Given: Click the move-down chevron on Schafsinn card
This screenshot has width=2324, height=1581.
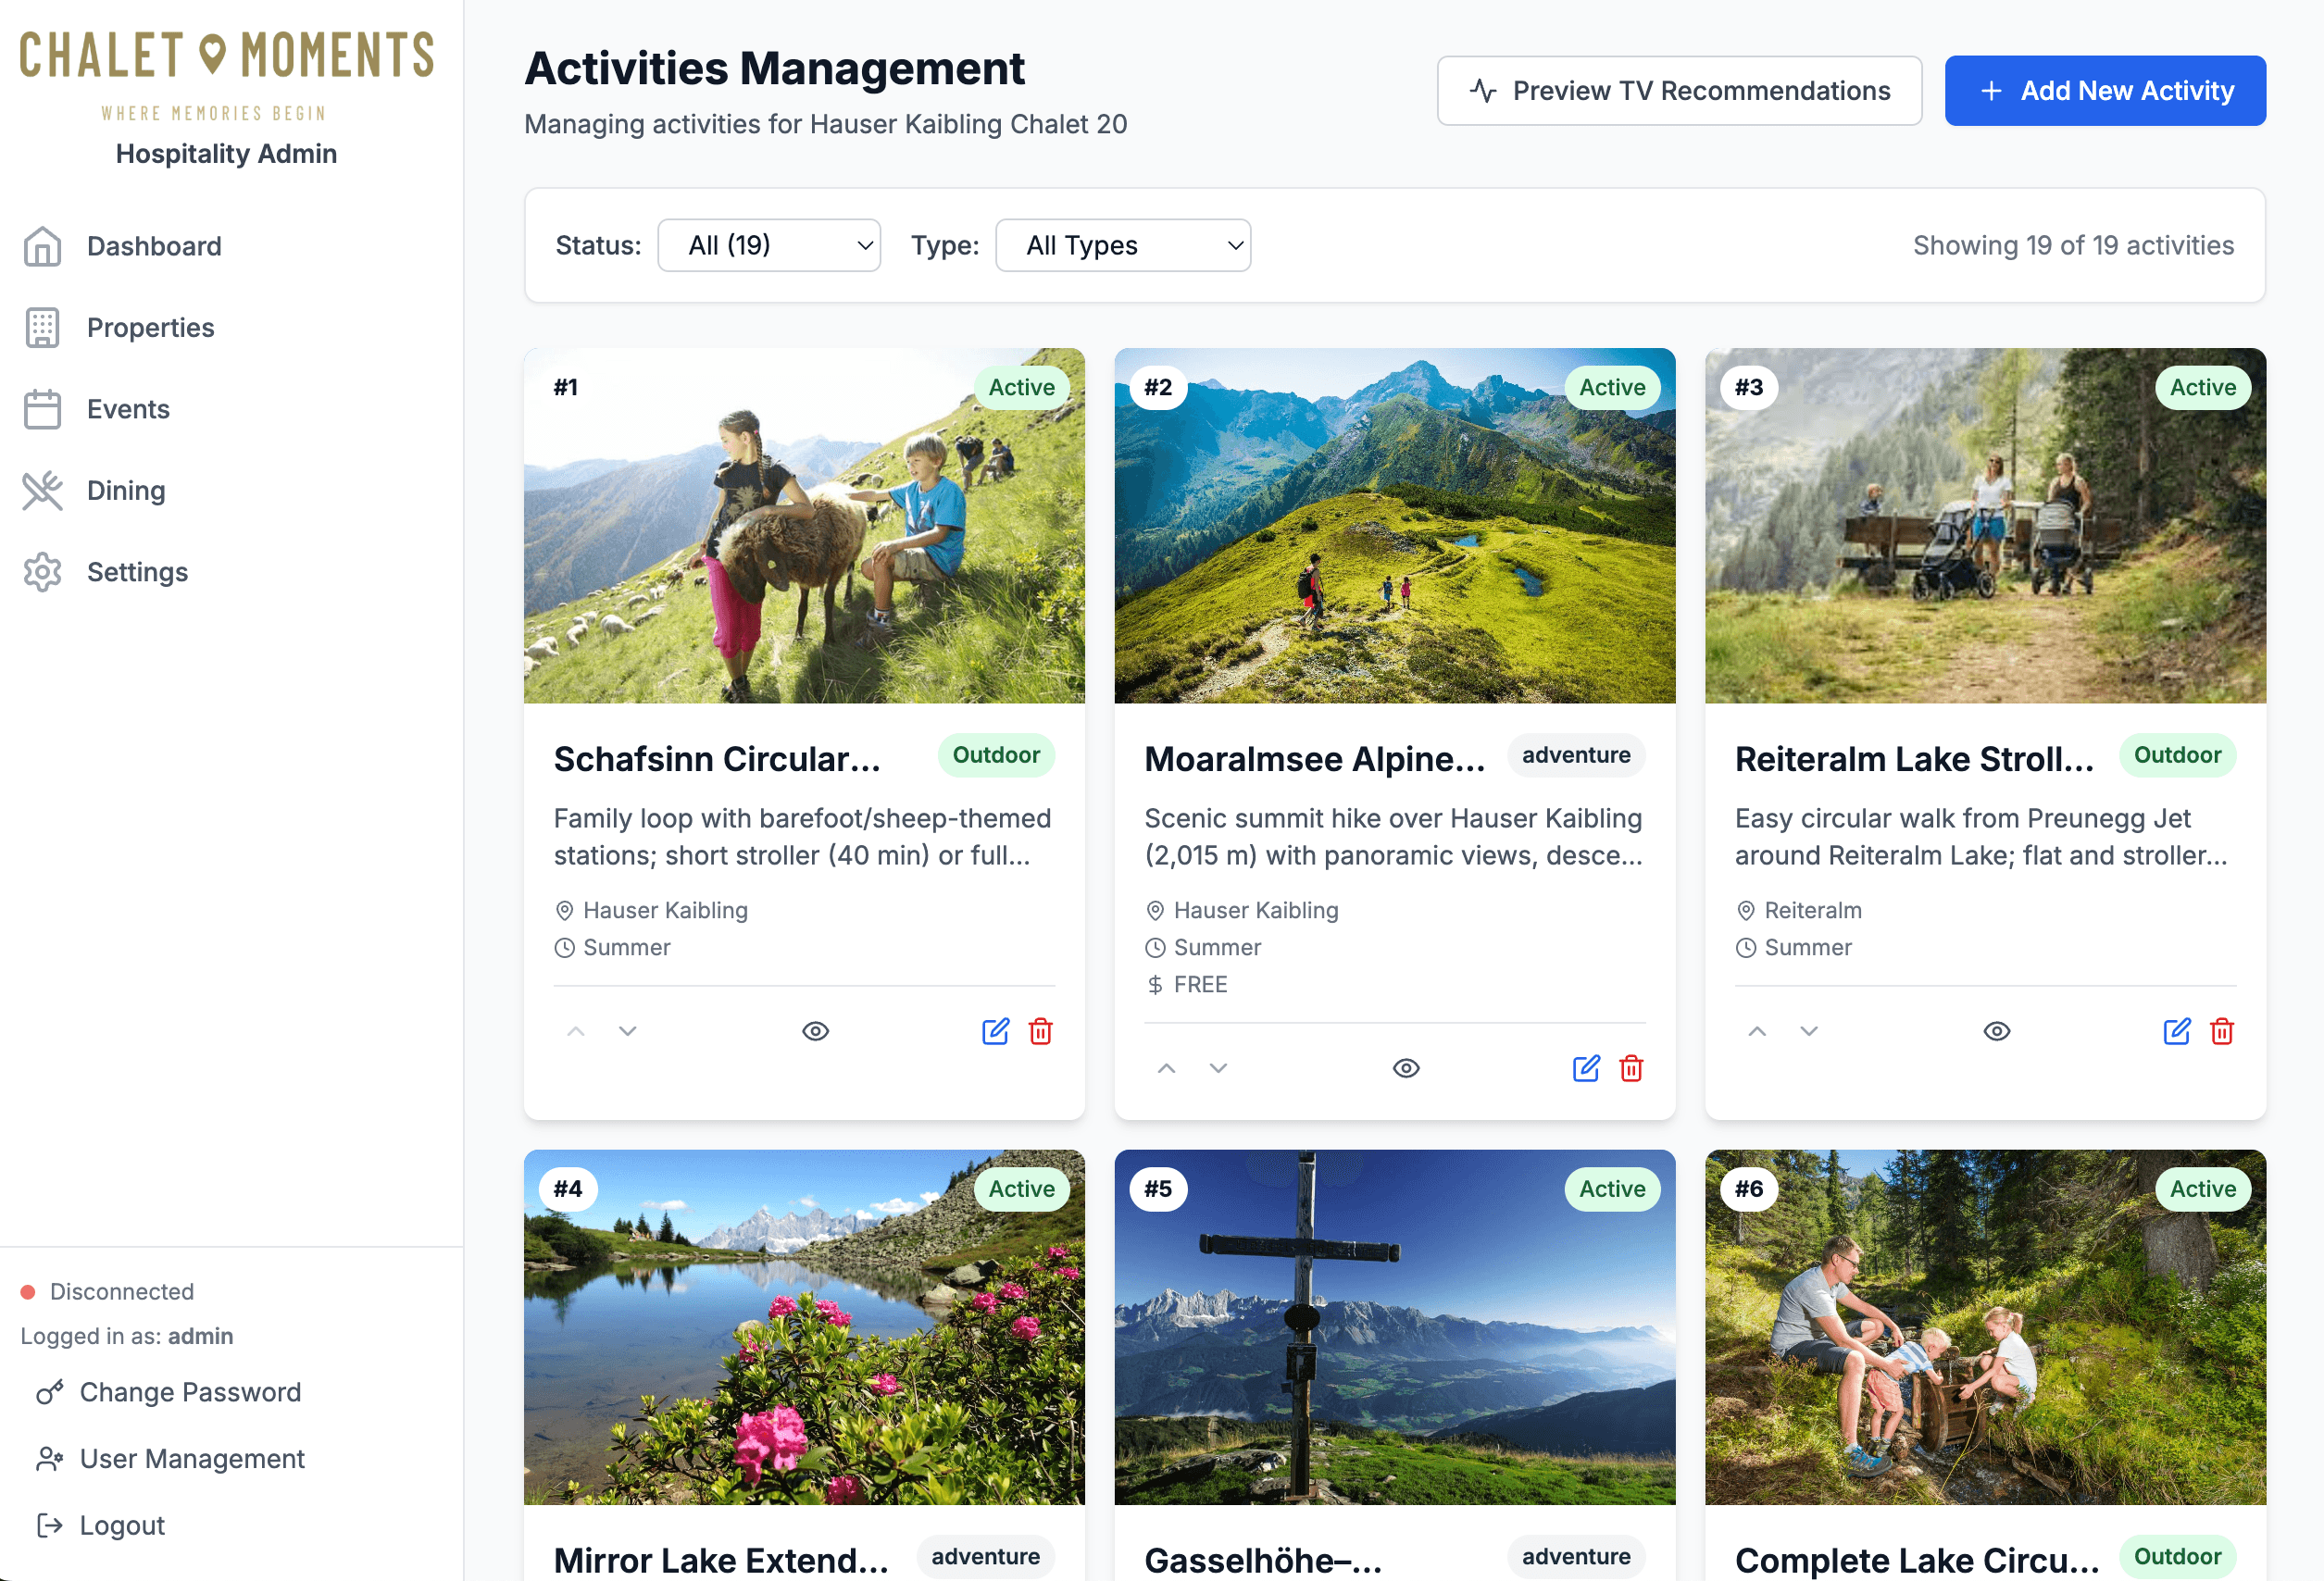Looking at the screenshot, I should click(x=627, y=1030).
